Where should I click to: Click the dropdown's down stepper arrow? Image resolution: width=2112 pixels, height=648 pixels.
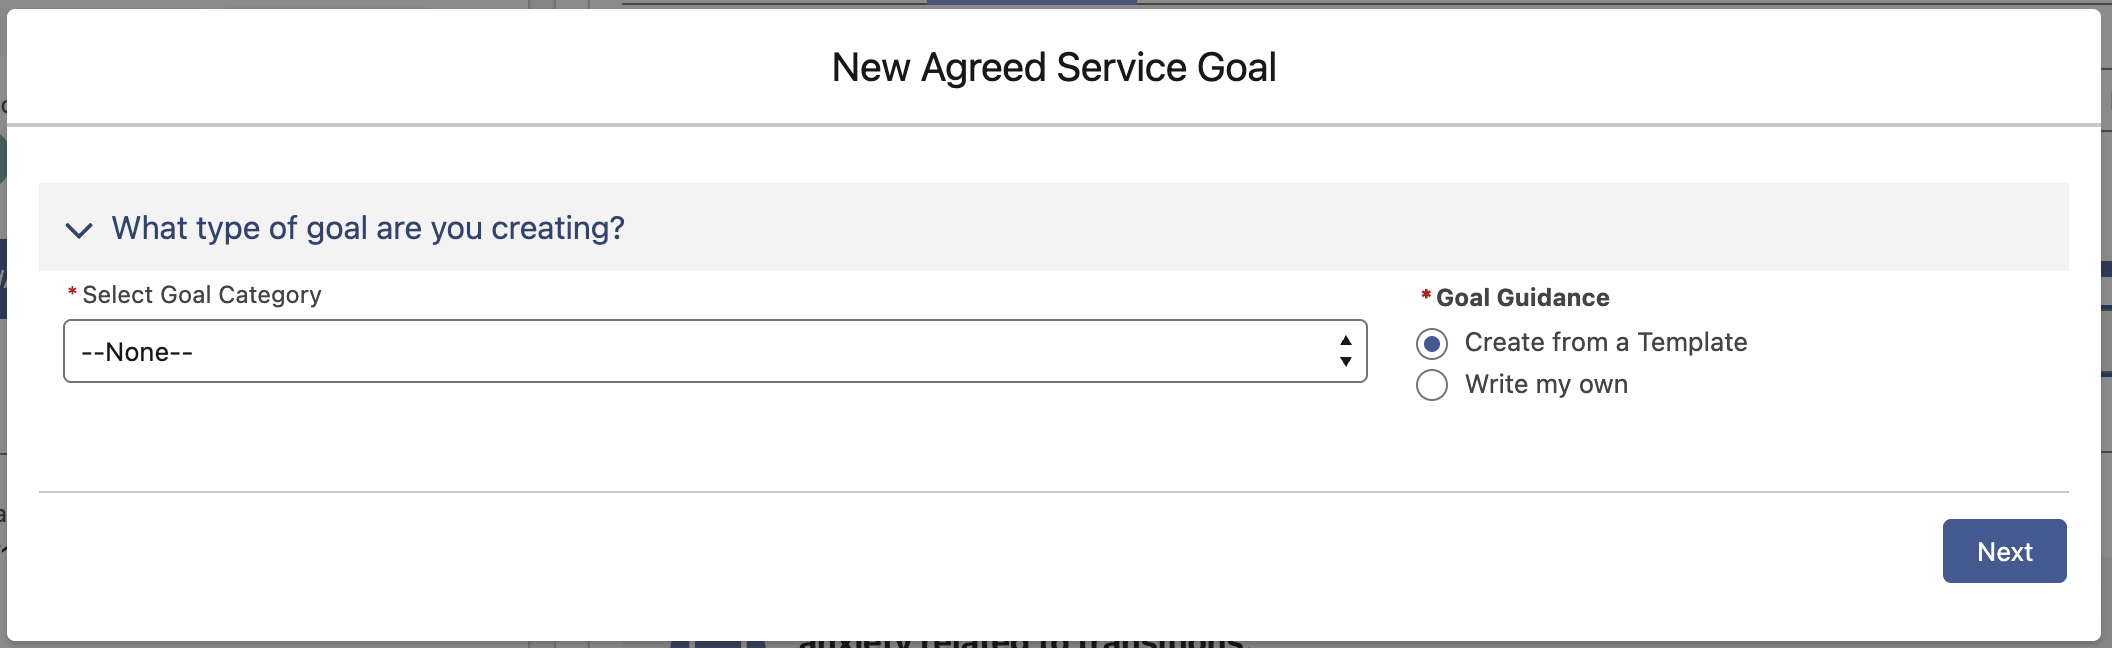coord(1347,362)
